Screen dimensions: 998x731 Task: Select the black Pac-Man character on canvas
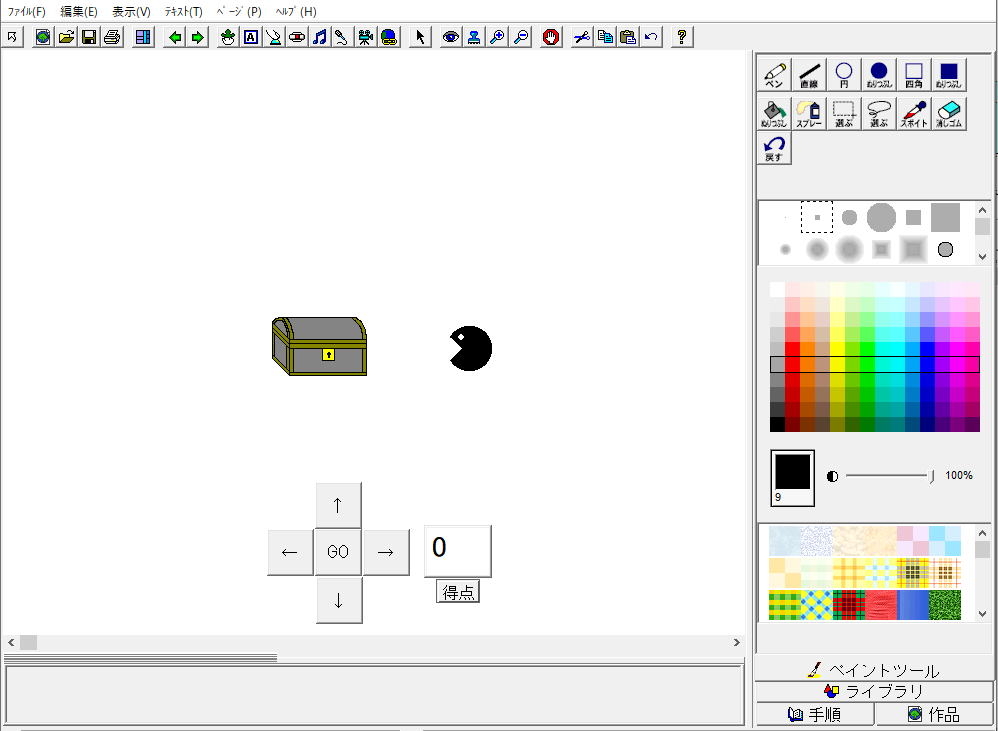point(470,348)
